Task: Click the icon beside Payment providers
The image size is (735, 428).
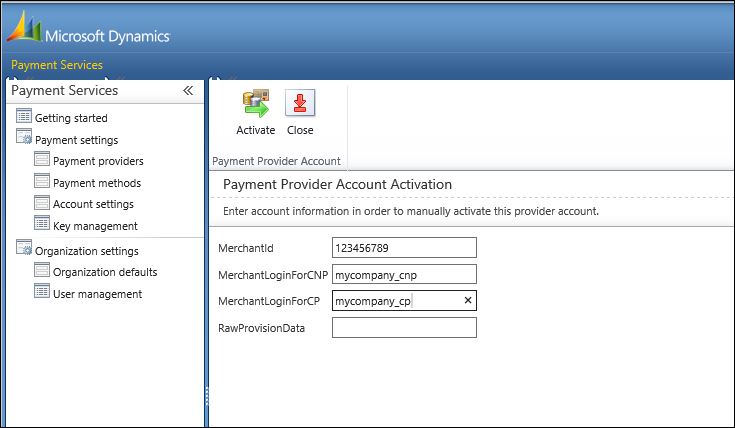Action: tap(42, 160)
